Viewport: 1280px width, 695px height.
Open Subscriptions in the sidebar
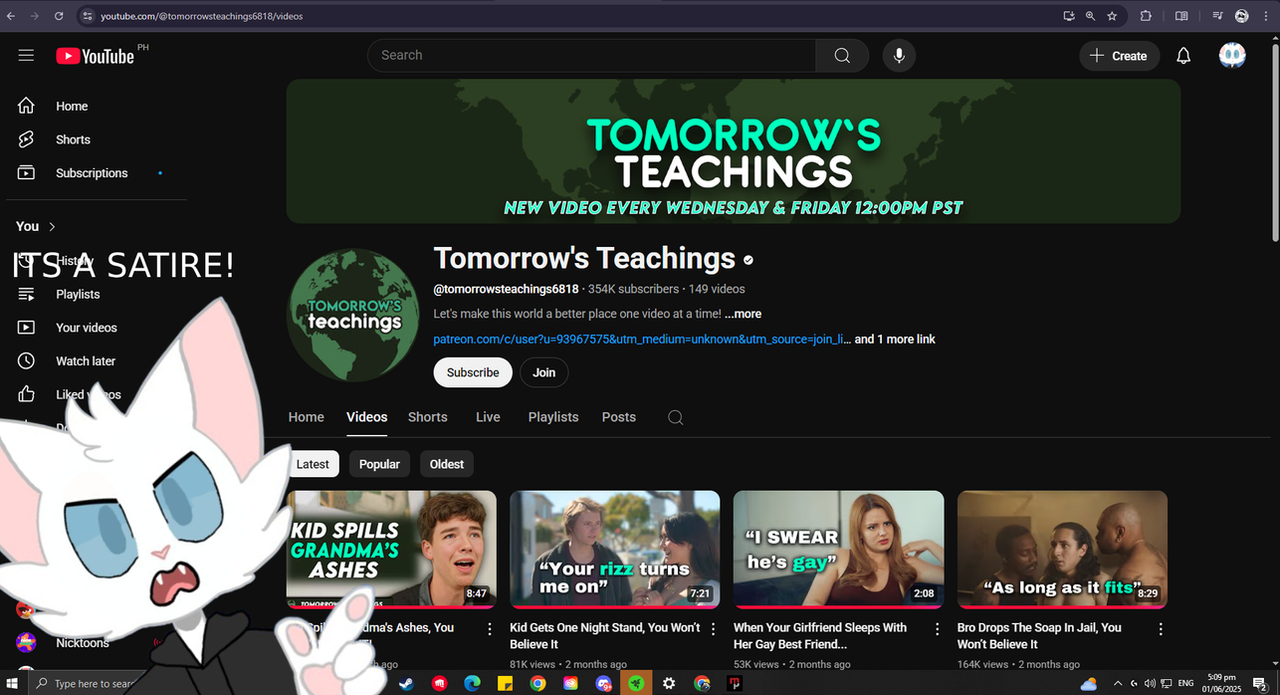pos(91,173)
